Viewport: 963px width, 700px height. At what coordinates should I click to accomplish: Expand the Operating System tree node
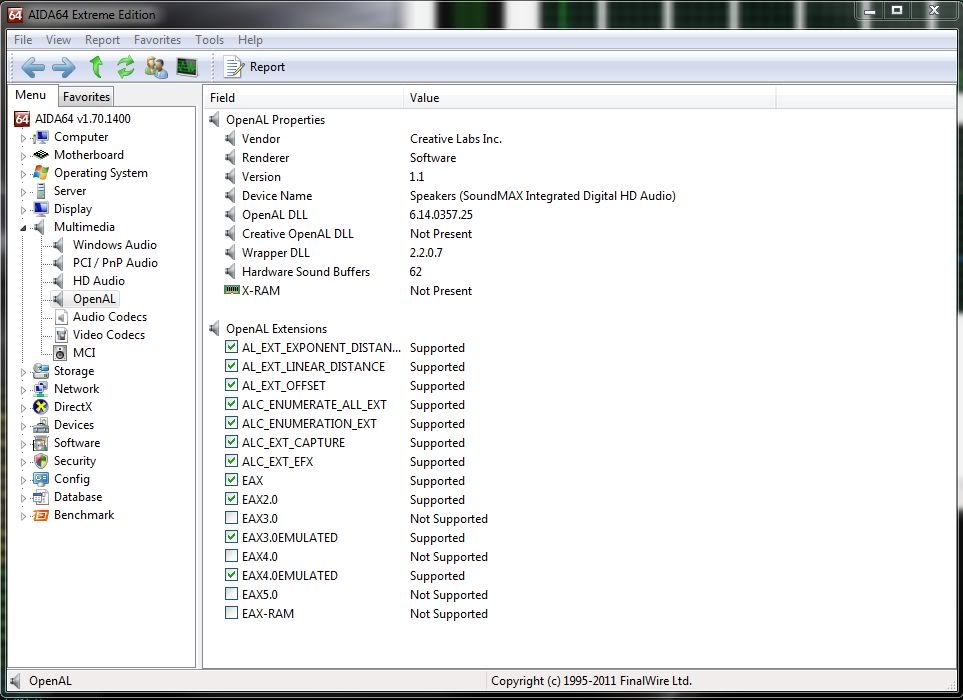(x=23, y=174)
